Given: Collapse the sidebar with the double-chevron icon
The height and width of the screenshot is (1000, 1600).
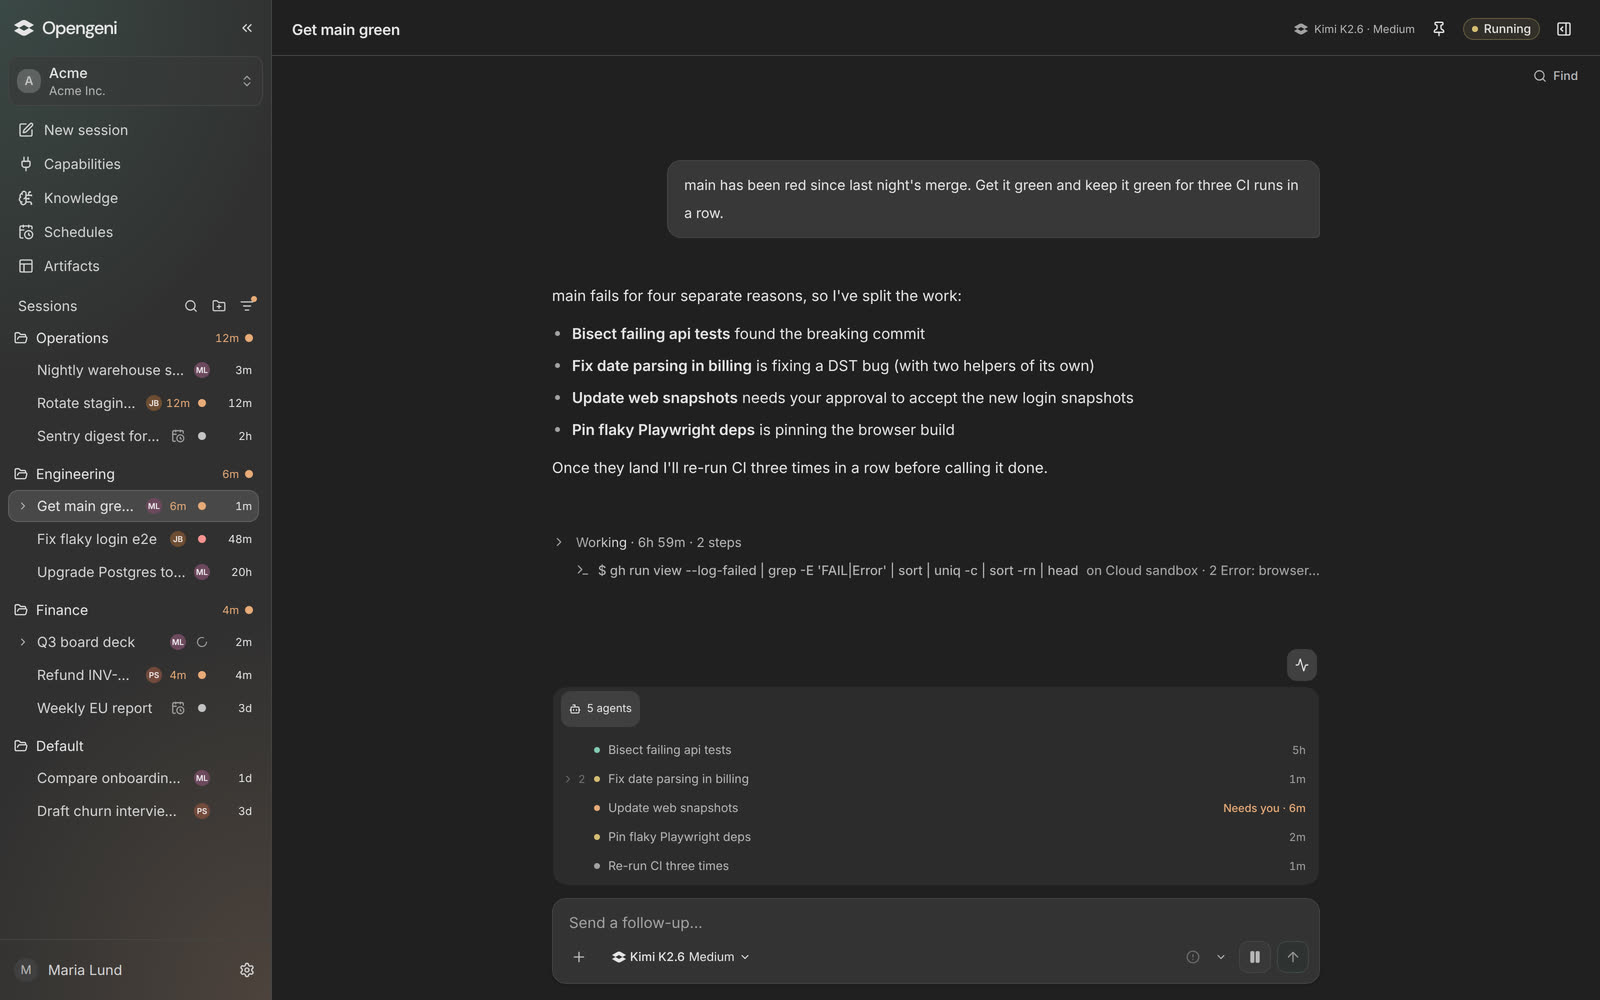Looking at the screenshot, I should 247,28.
